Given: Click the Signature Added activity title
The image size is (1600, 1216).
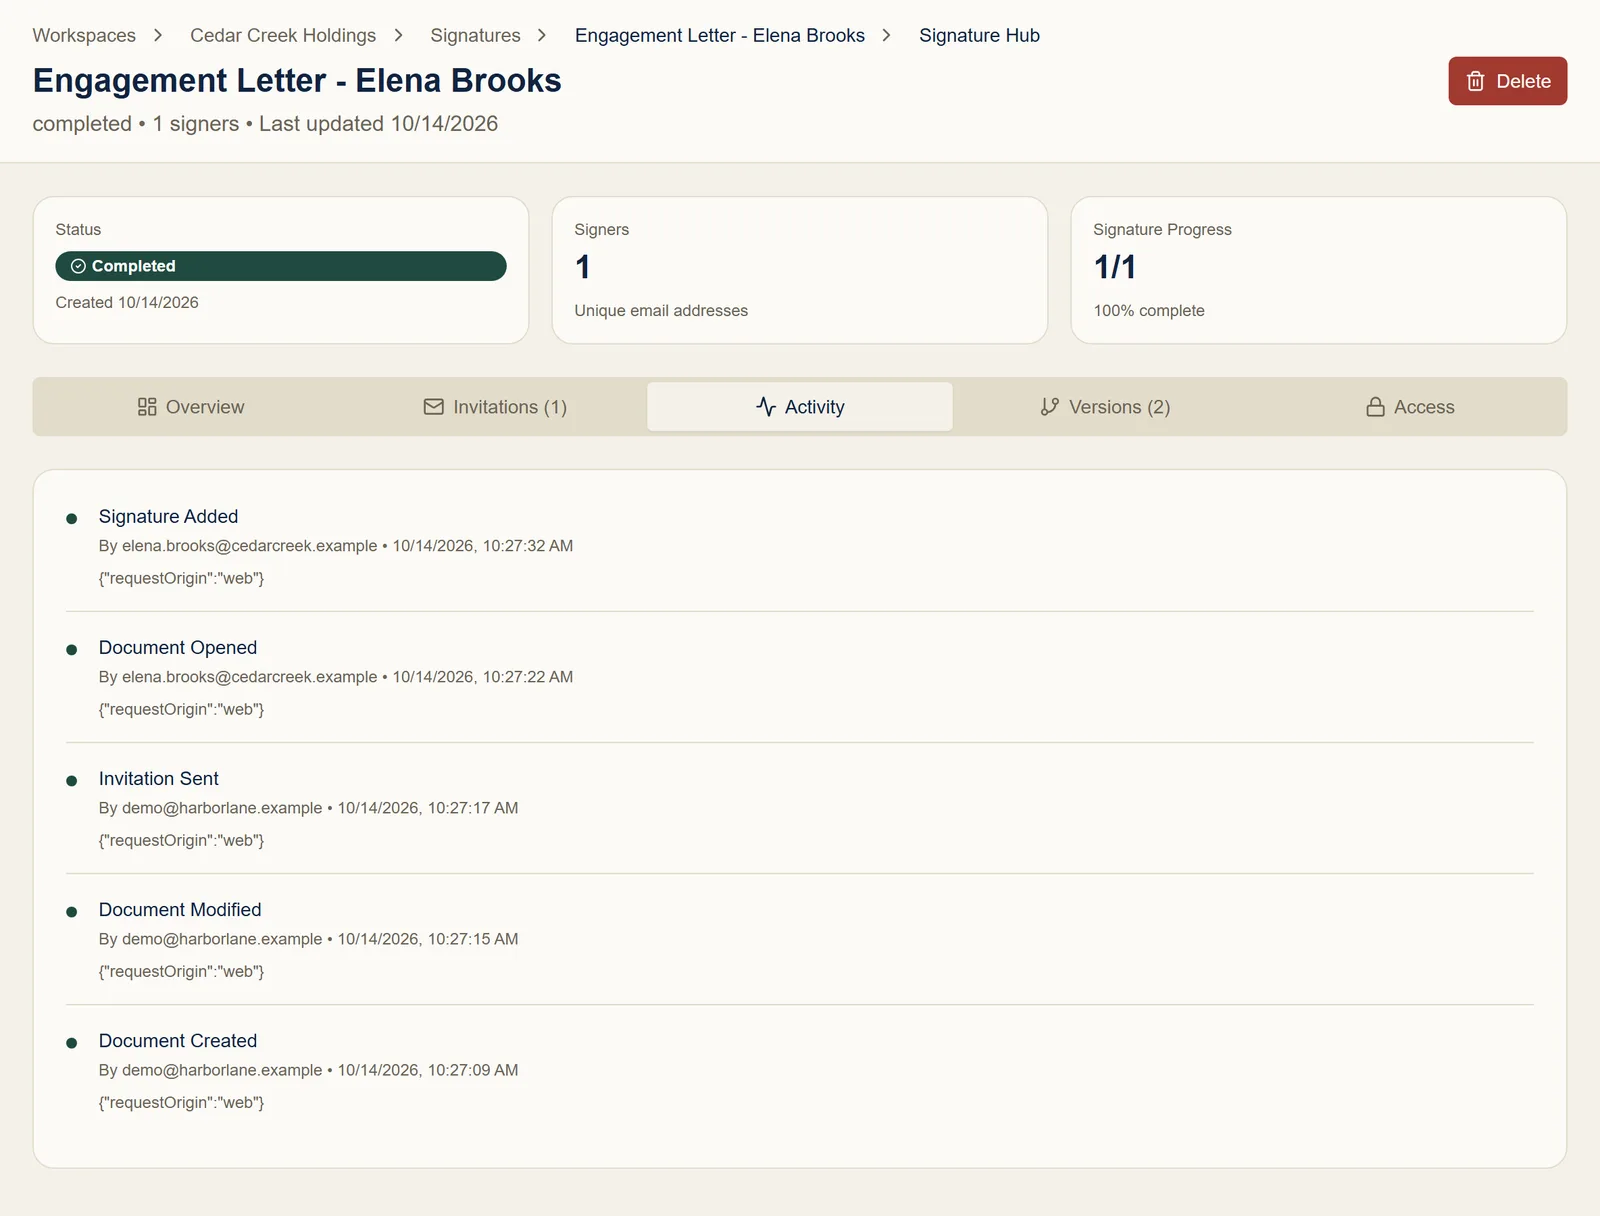Looking at the screenshot, I should [169, 516].
